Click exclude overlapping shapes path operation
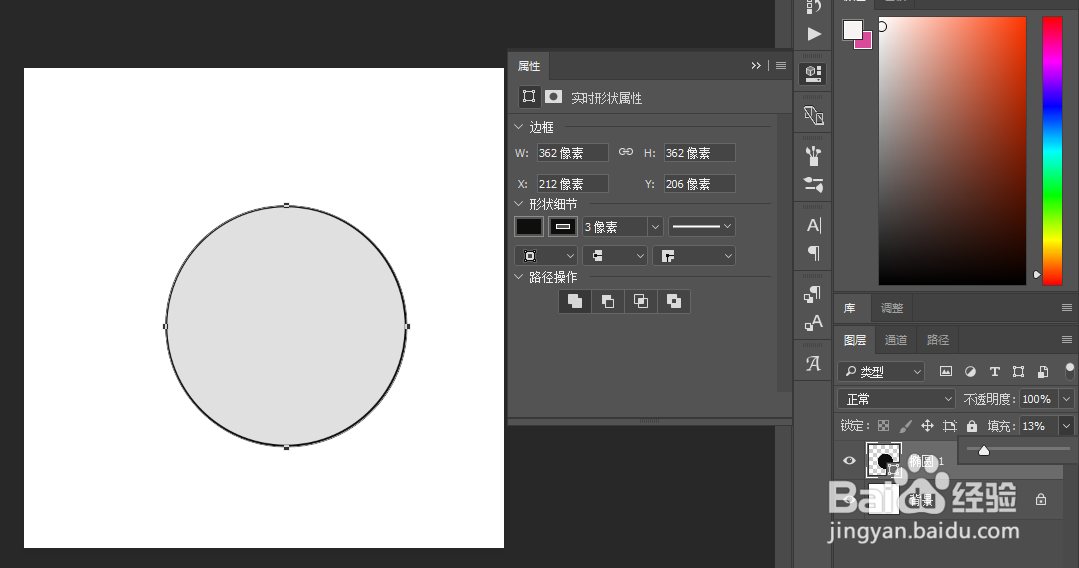1079x568 pixels. (x=674, y=301)
